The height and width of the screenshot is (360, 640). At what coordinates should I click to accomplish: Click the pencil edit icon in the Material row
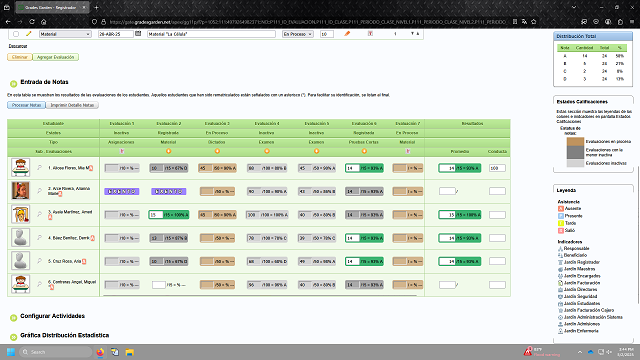[x=28, y=34]
